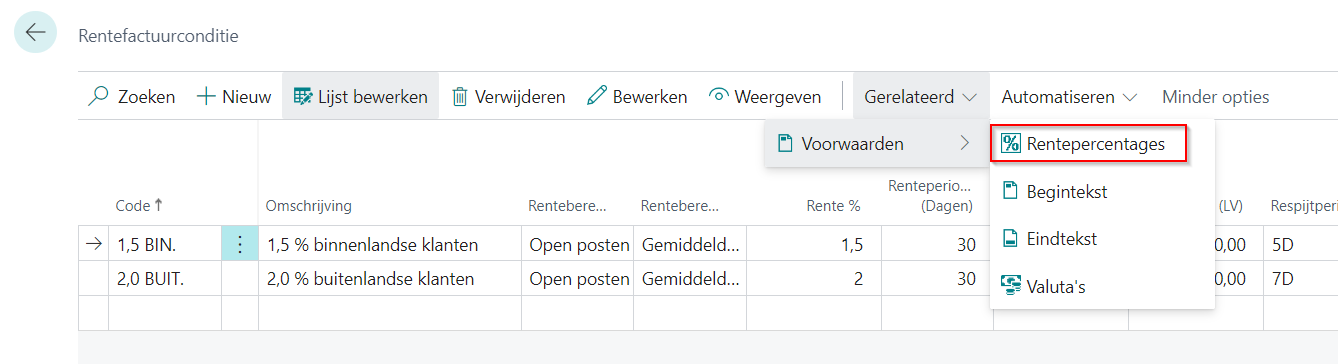Go back using the arrow button
This screenshot has height=364, width=1338.
tap(35, 32)
